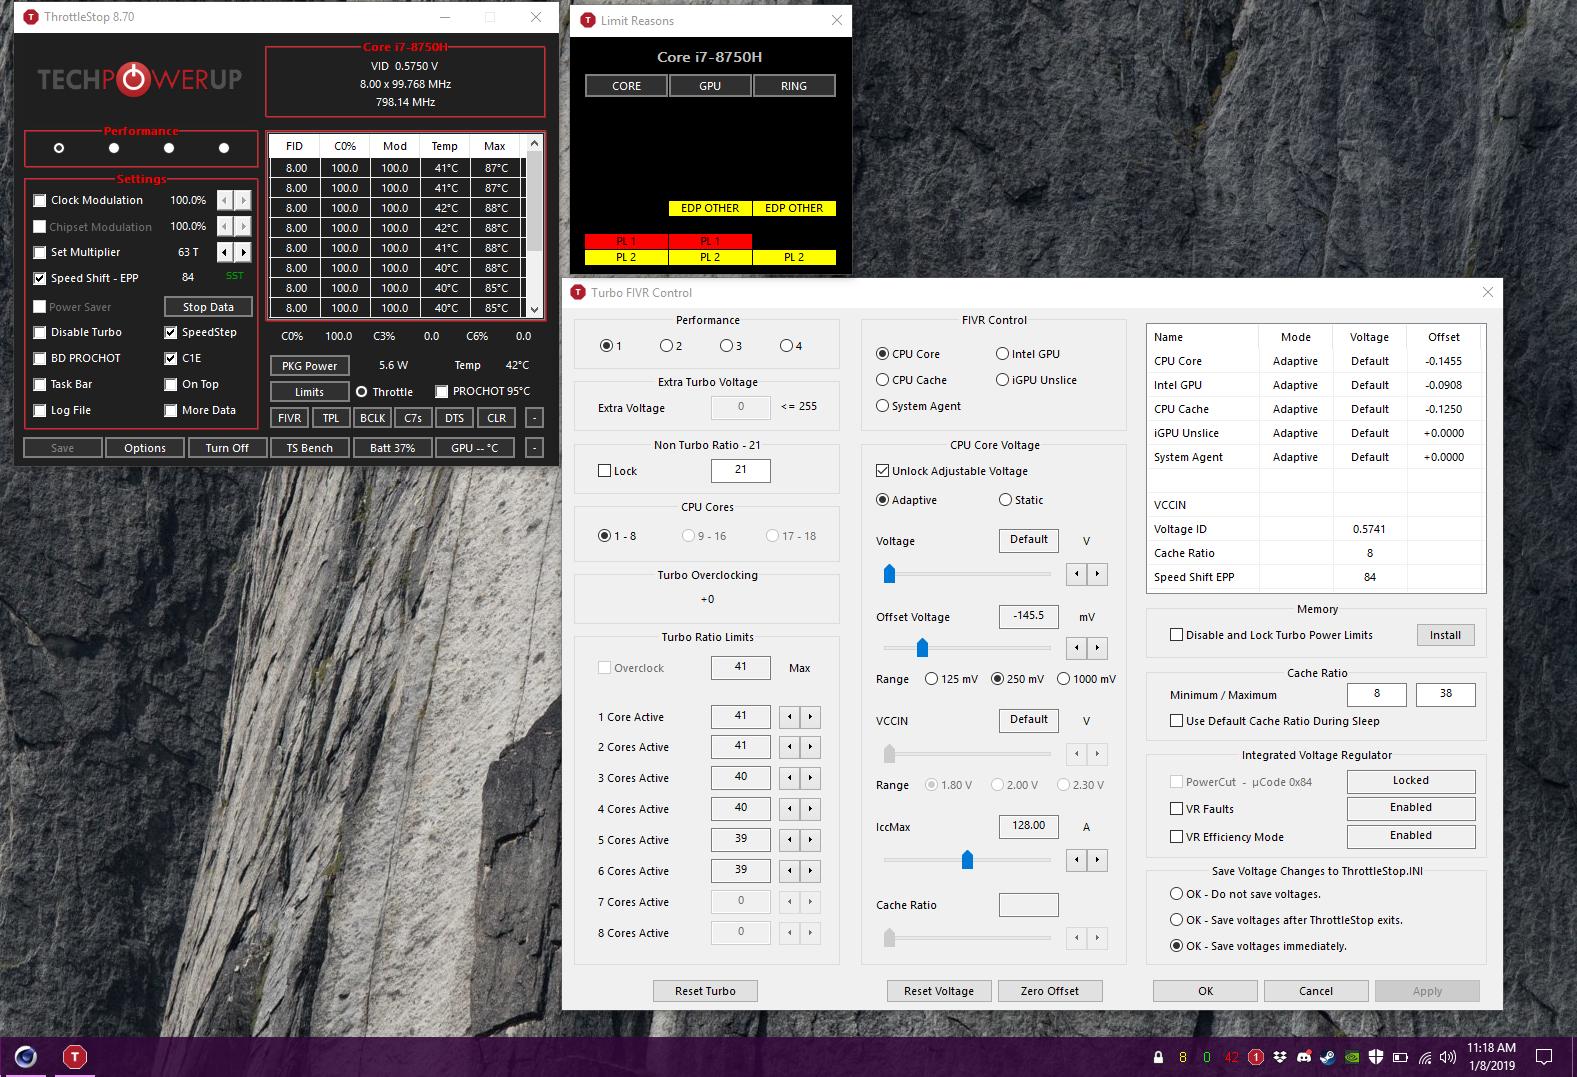Select OK - Do not save voltages
The height and width of the screenshot is (1077, 1577).
click(1176, 894)
